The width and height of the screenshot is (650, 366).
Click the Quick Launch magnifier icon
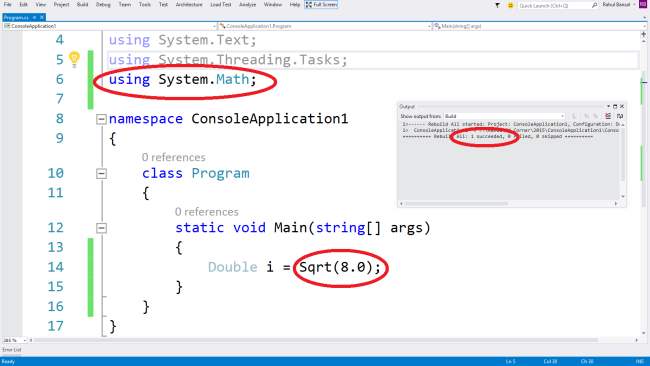coord(594,5)
